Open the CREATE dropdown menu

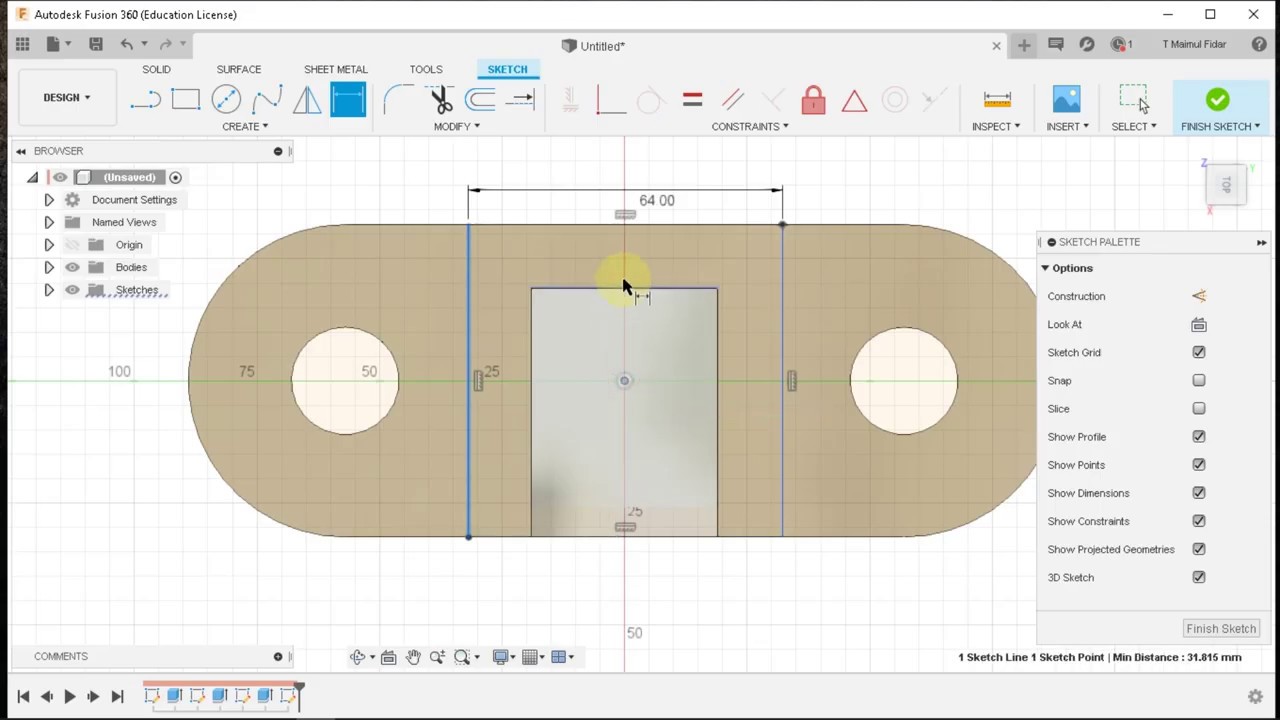pos(245,126)
